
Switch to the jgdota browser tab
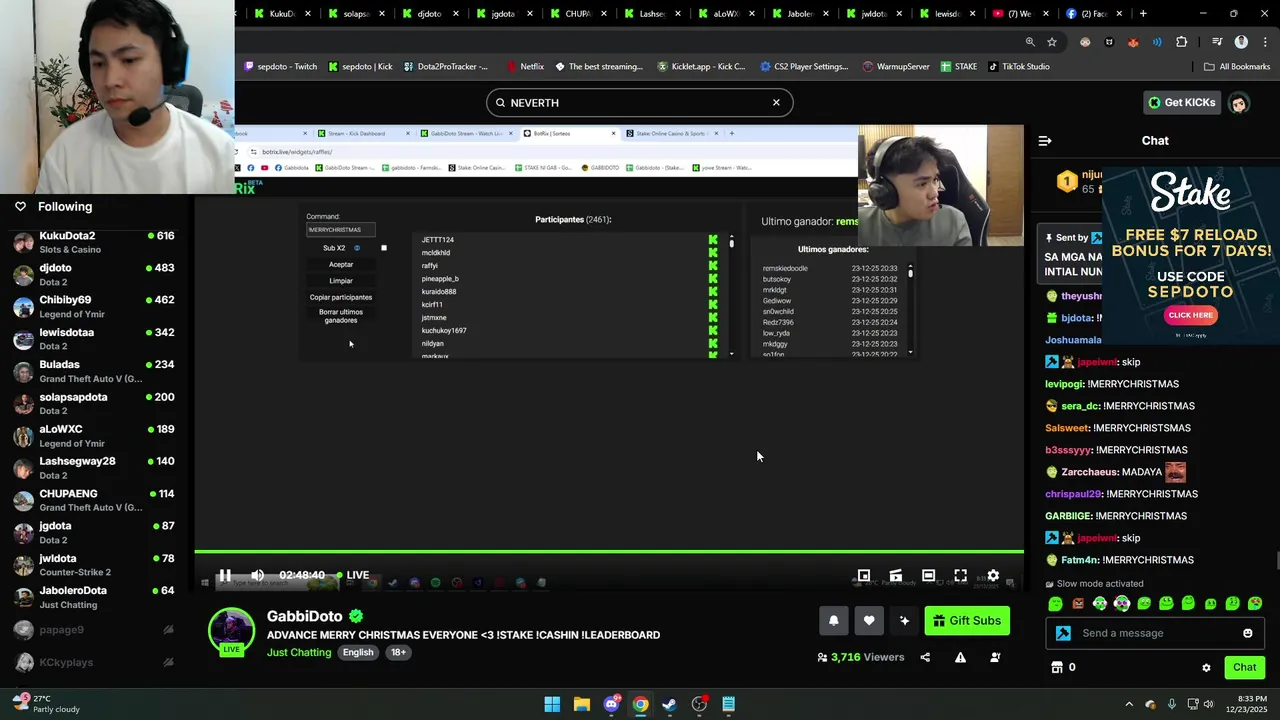(502, 14)
